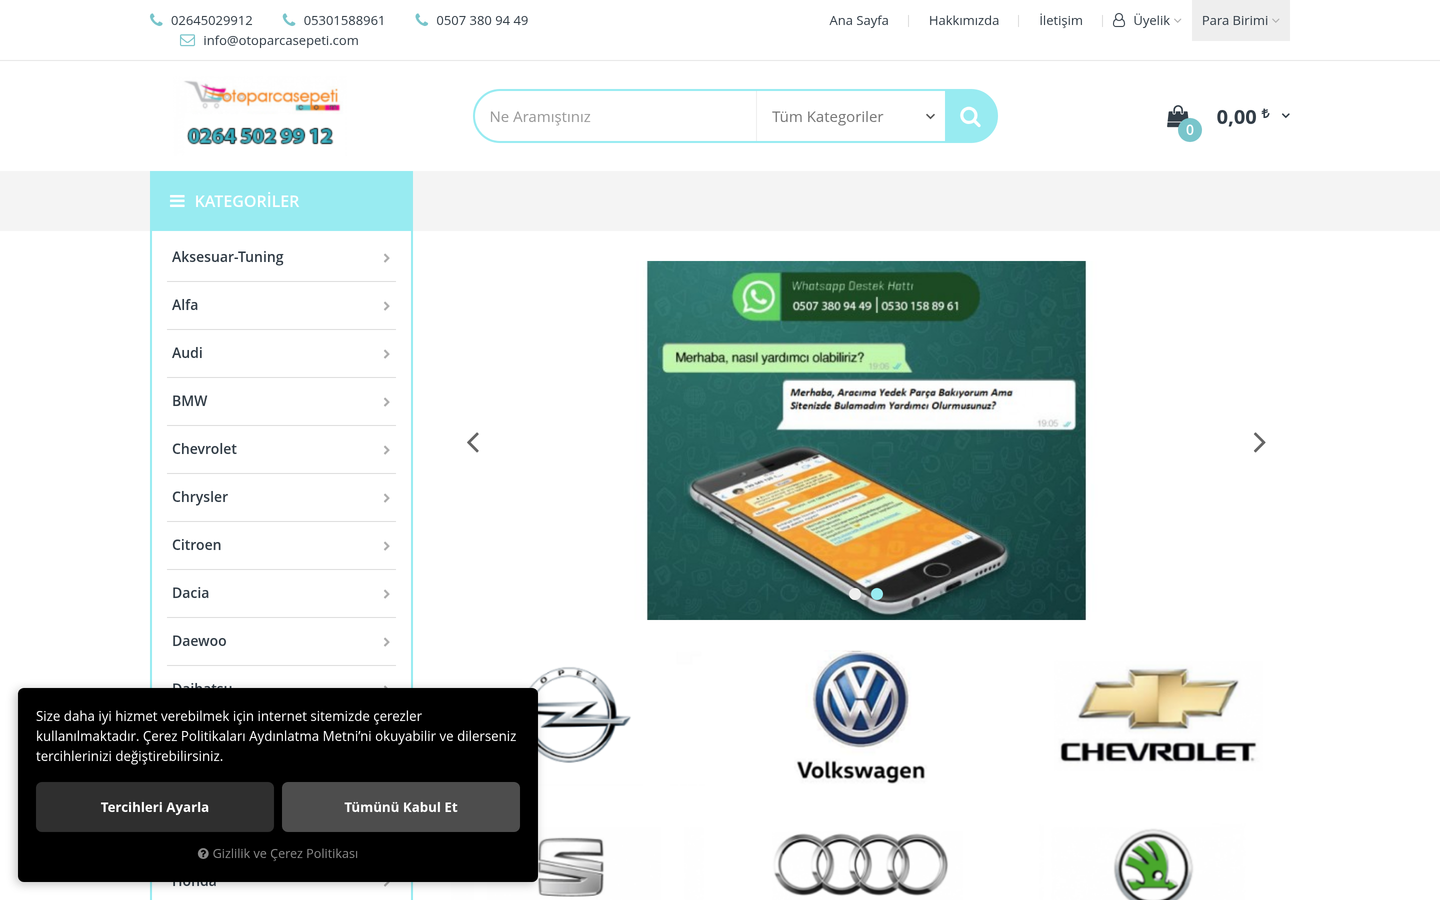Open the Audi category in sidebar
The image size is (1440, 900).
pyautogui.click(x=187, y=353)
